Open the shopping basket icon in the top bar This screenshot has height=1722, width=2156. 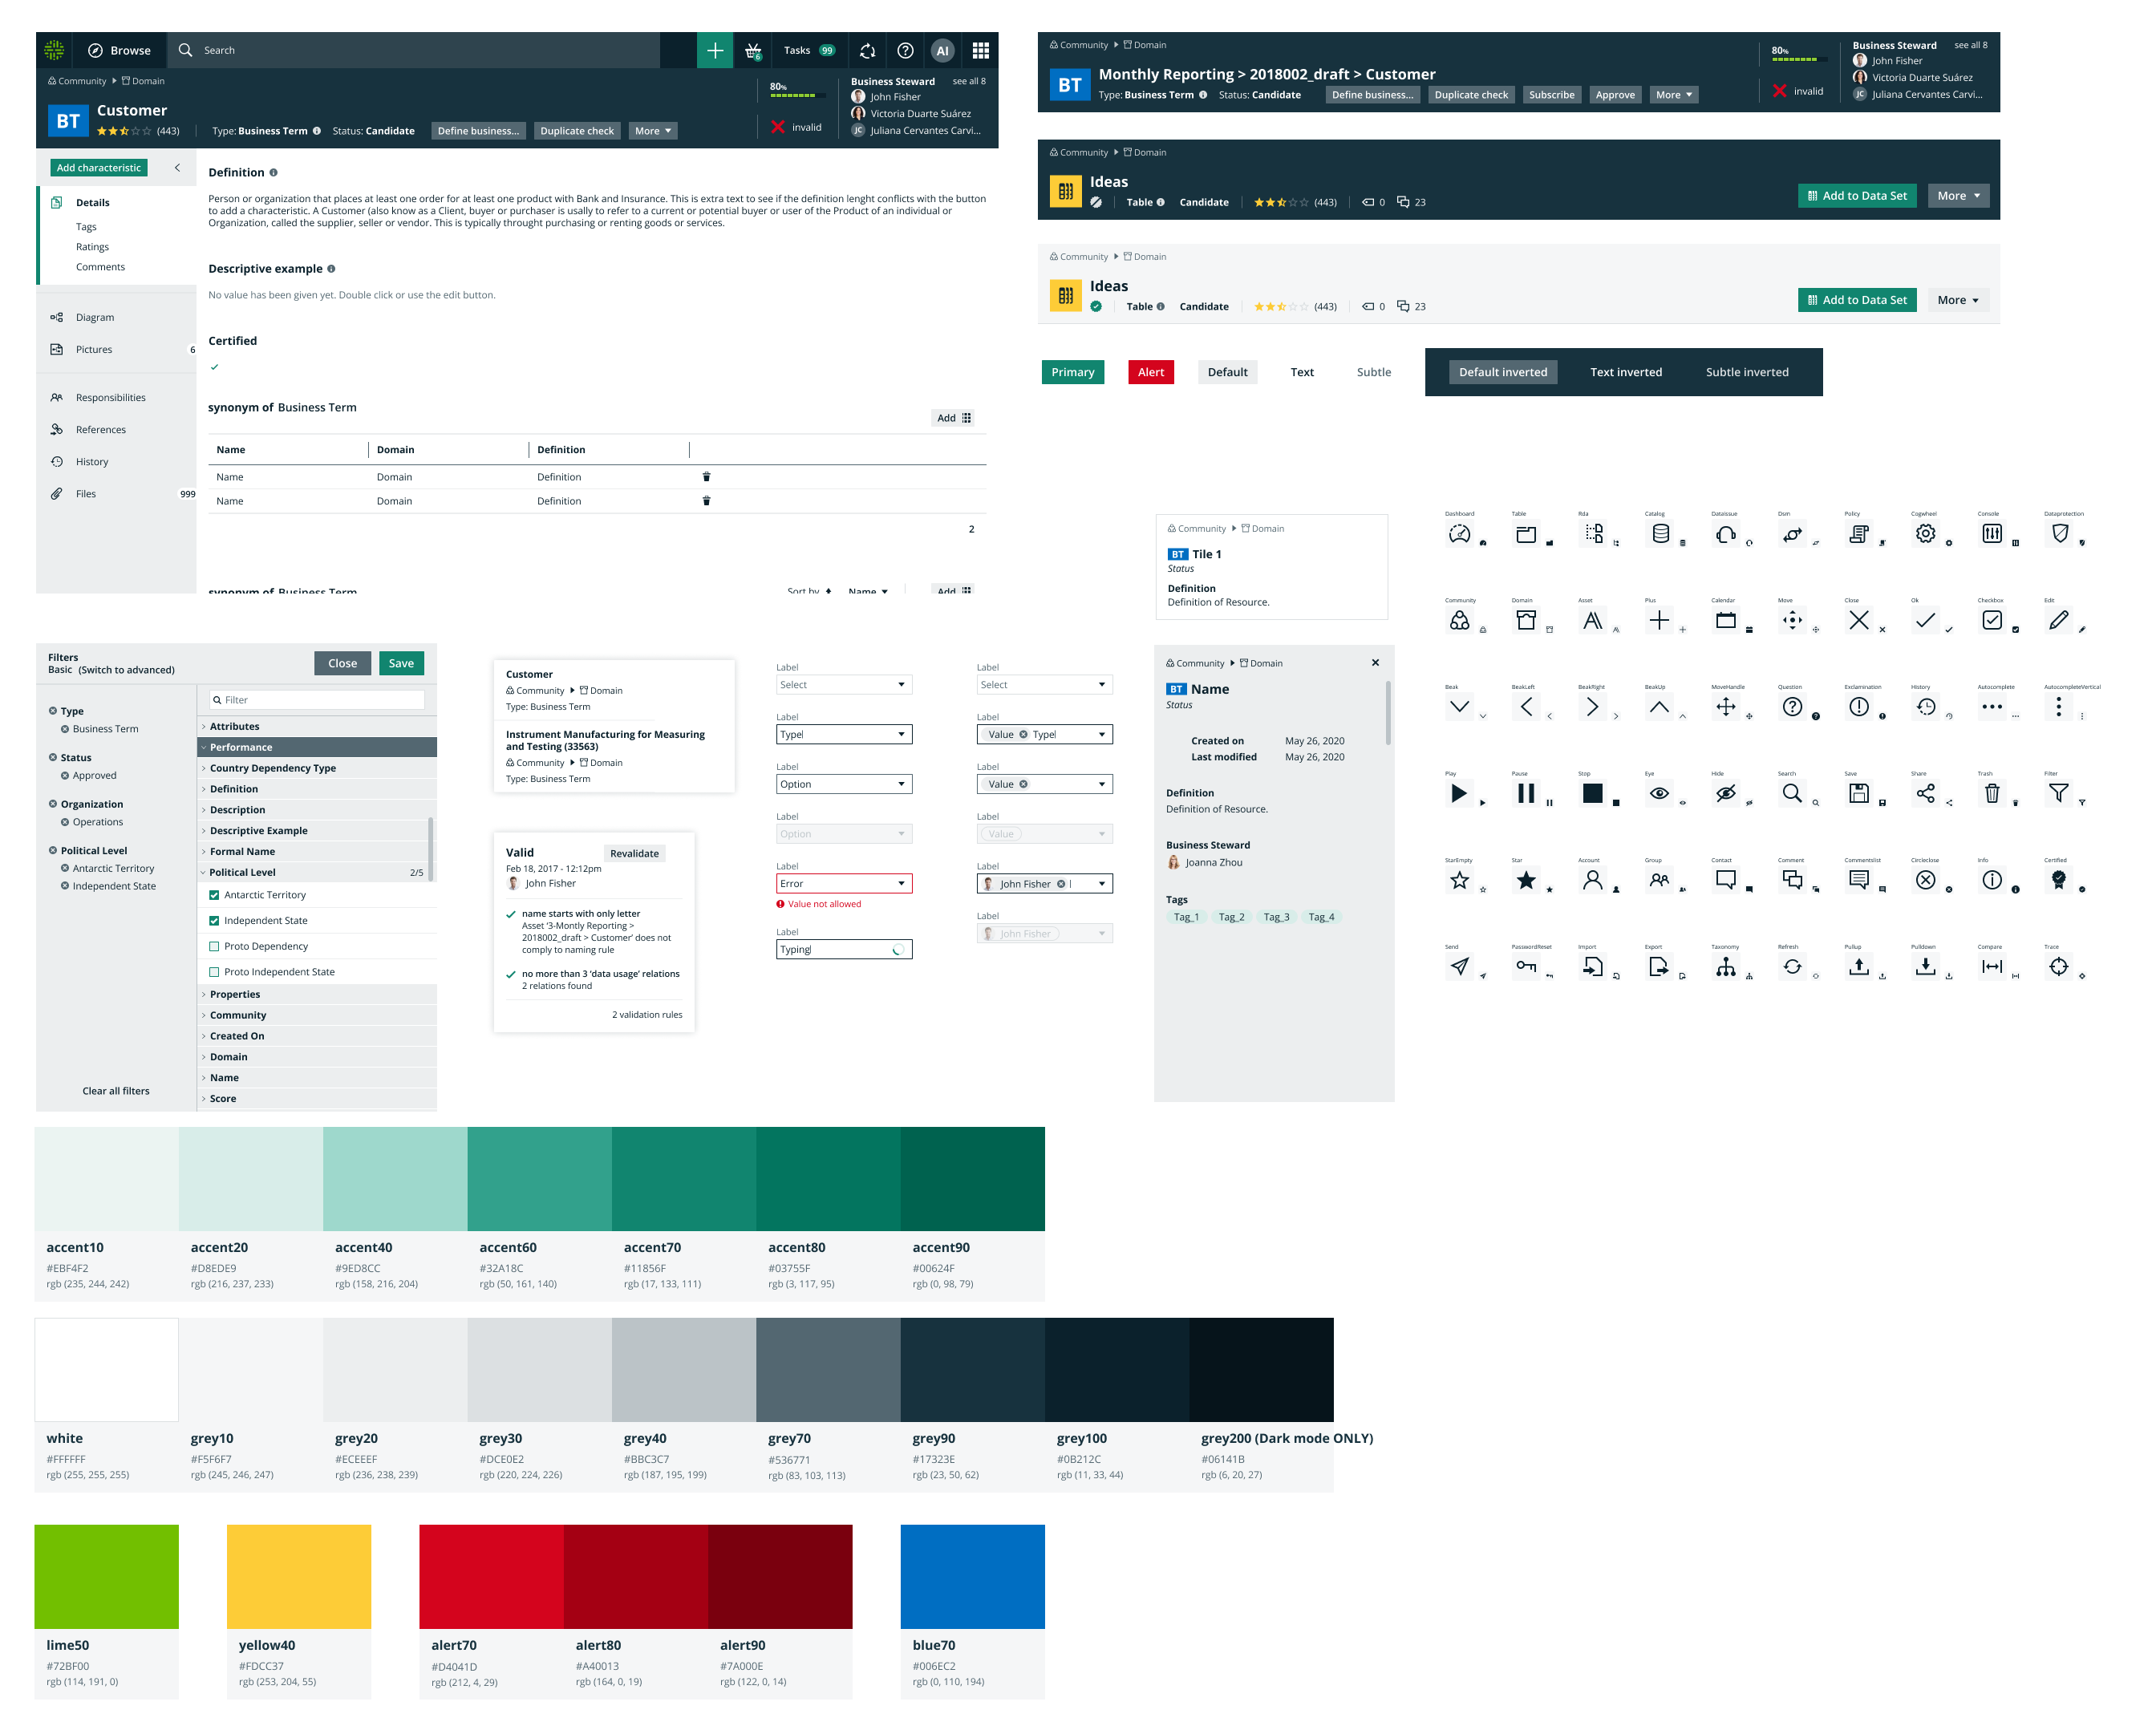tap(753, 50)
